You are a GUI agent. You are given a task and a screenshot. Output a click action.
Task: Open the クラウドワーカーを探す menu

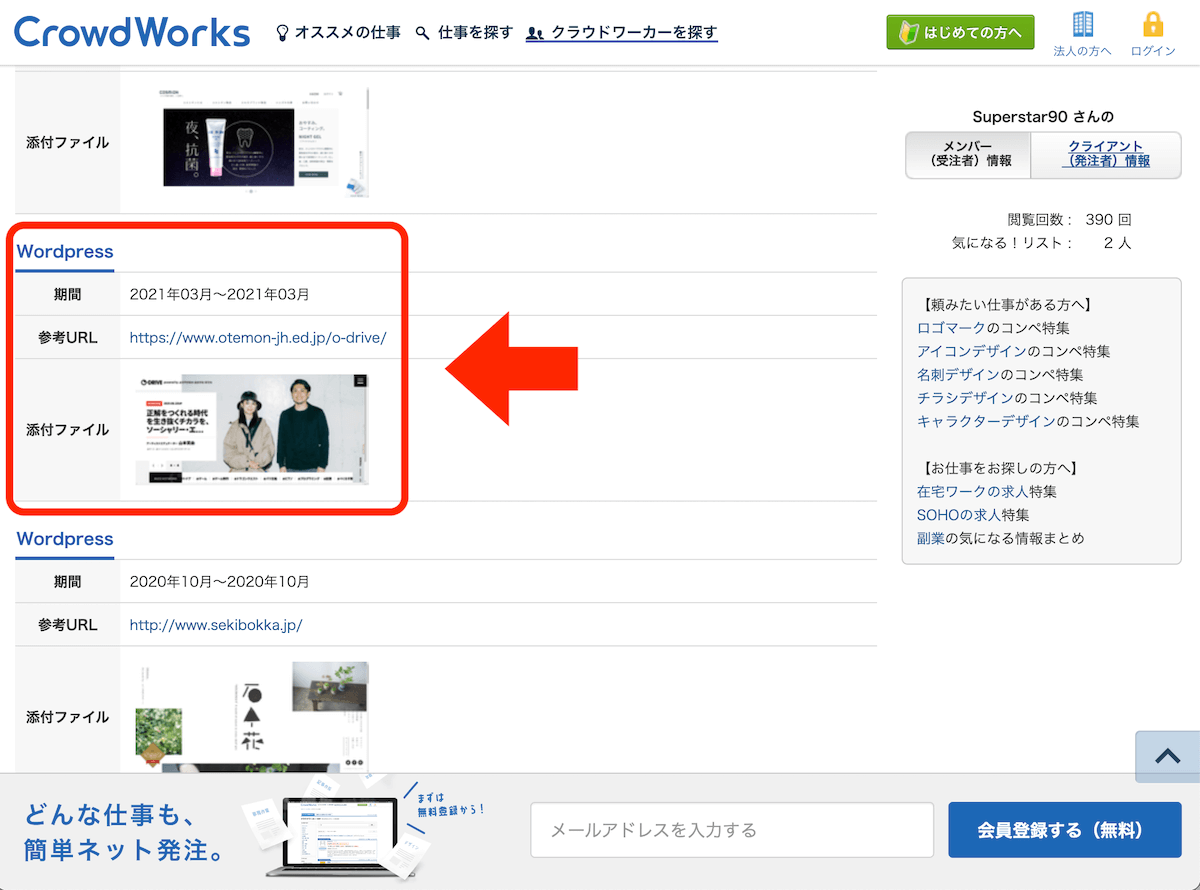(x=621, y=33)
